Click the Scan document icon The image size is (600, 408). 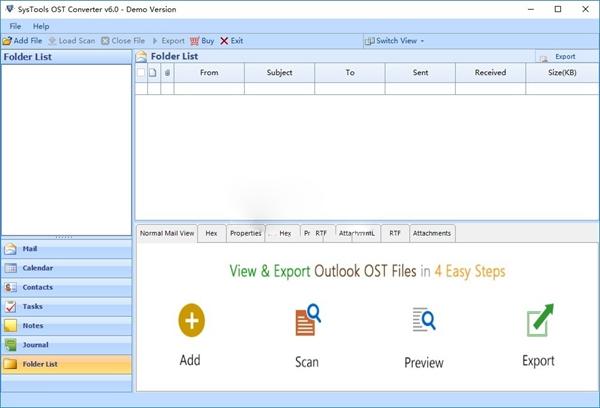click(x=307, y=321)
